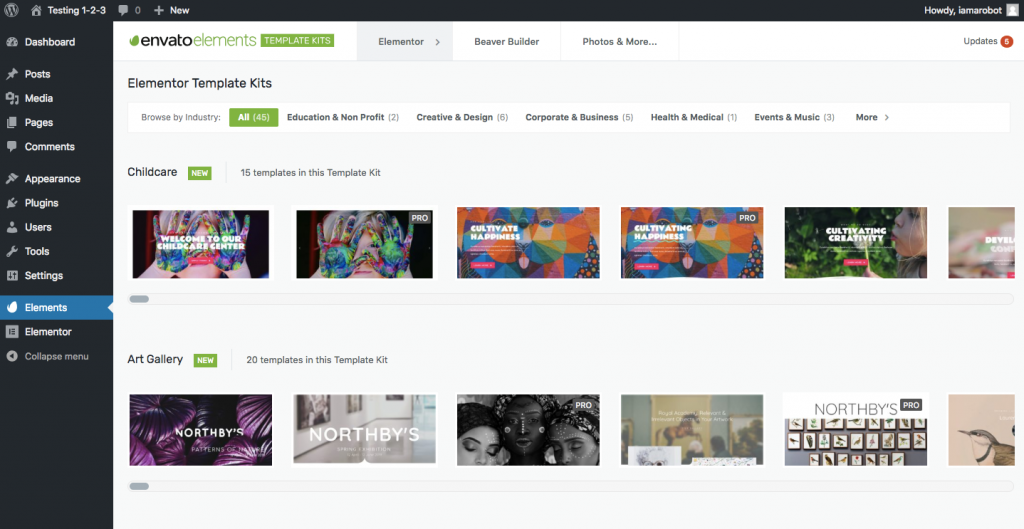Filter by Corporate & Business

pyautogui.click(x=579, y=118)
